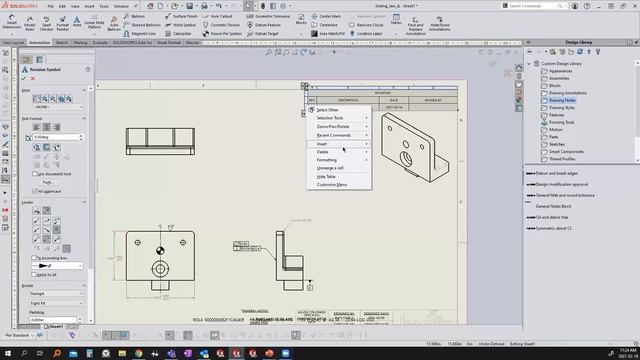Open the Tight Fit size dropdown
The width and height of the screenshot is (640, 360).
pos(56,303)
